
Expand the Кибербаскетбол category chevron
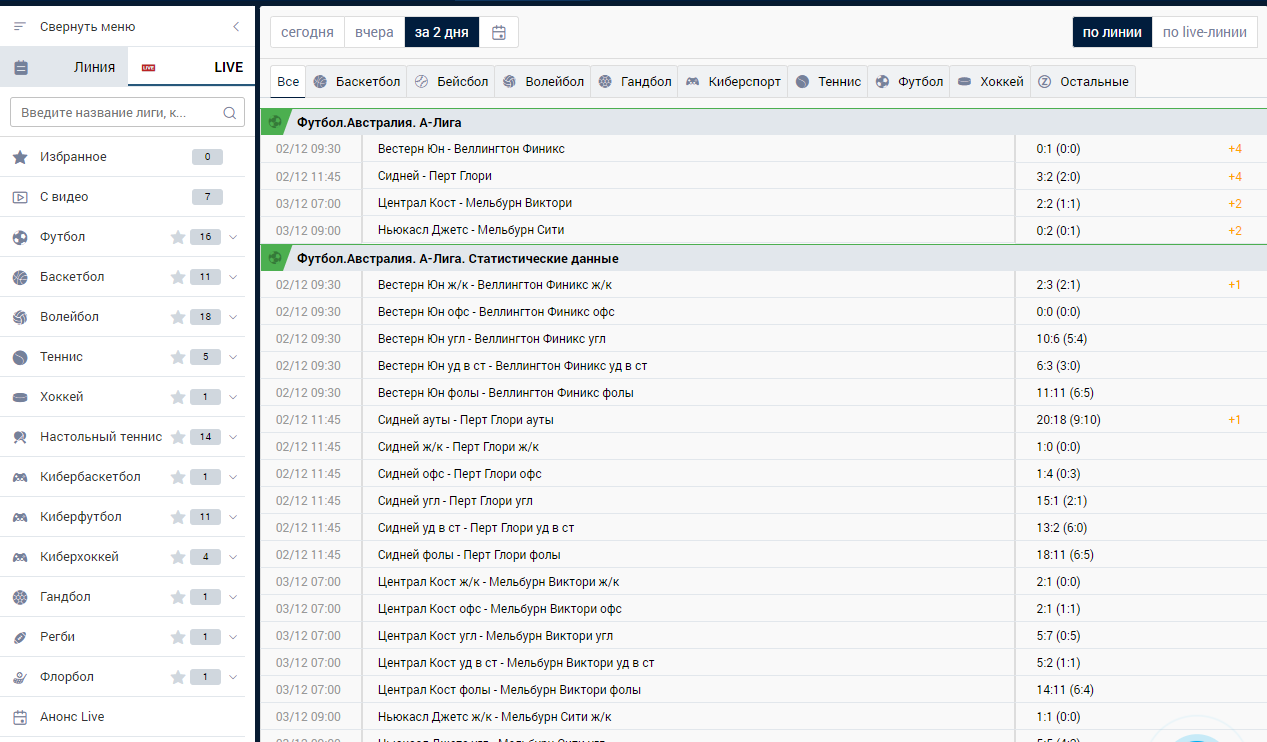pos(233,477)
